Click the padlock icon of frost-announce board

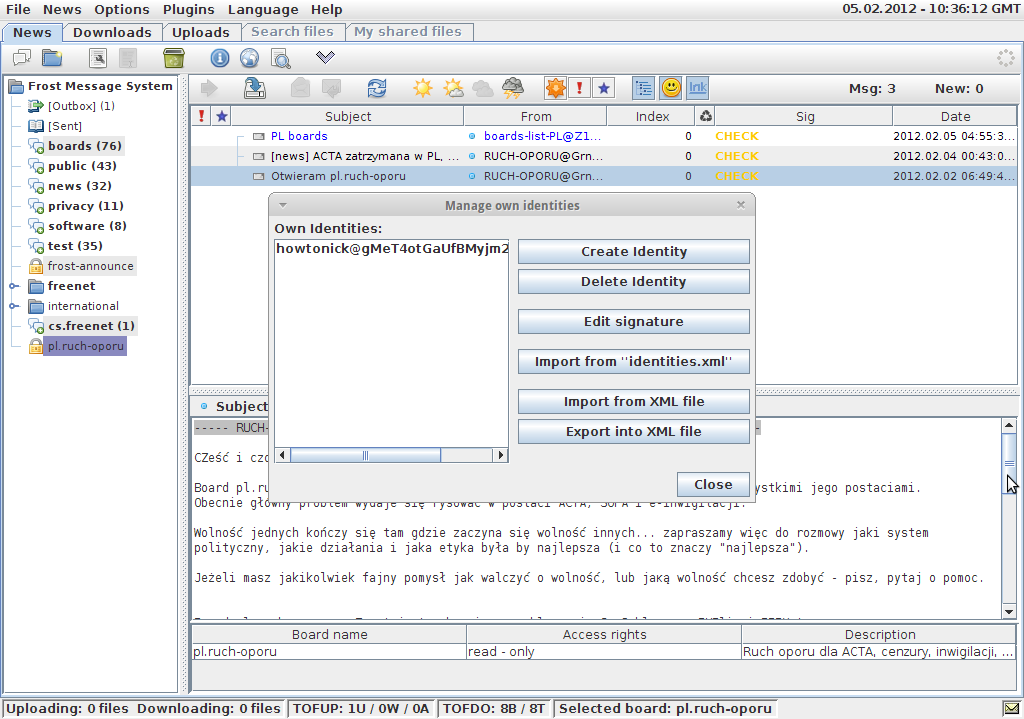click(x=36, y=266)
